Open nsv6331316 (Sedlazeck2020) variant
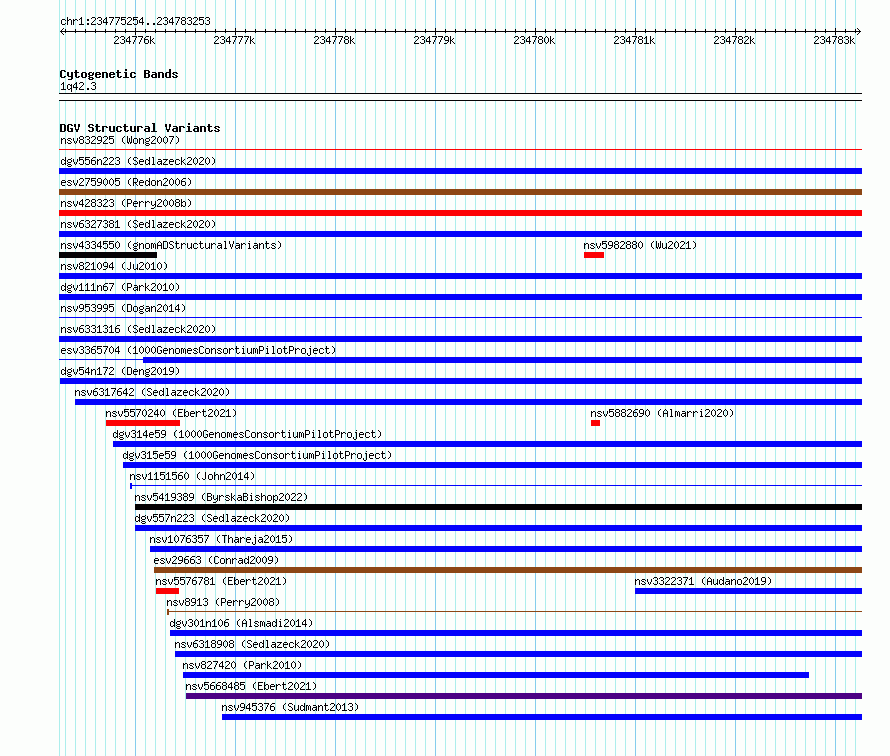This screenshot has width=890, height=756. [138, 329]
